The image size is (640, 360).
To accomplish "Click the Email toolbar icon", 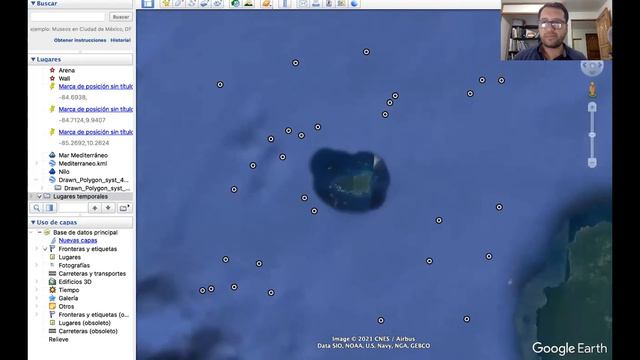I will [x=303, y=3].
